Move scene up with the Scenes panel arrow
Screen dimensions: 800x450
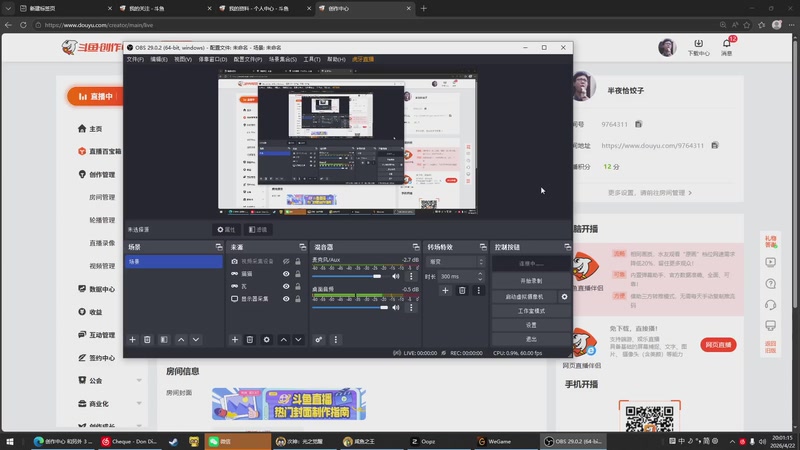[x=181, y=340]
